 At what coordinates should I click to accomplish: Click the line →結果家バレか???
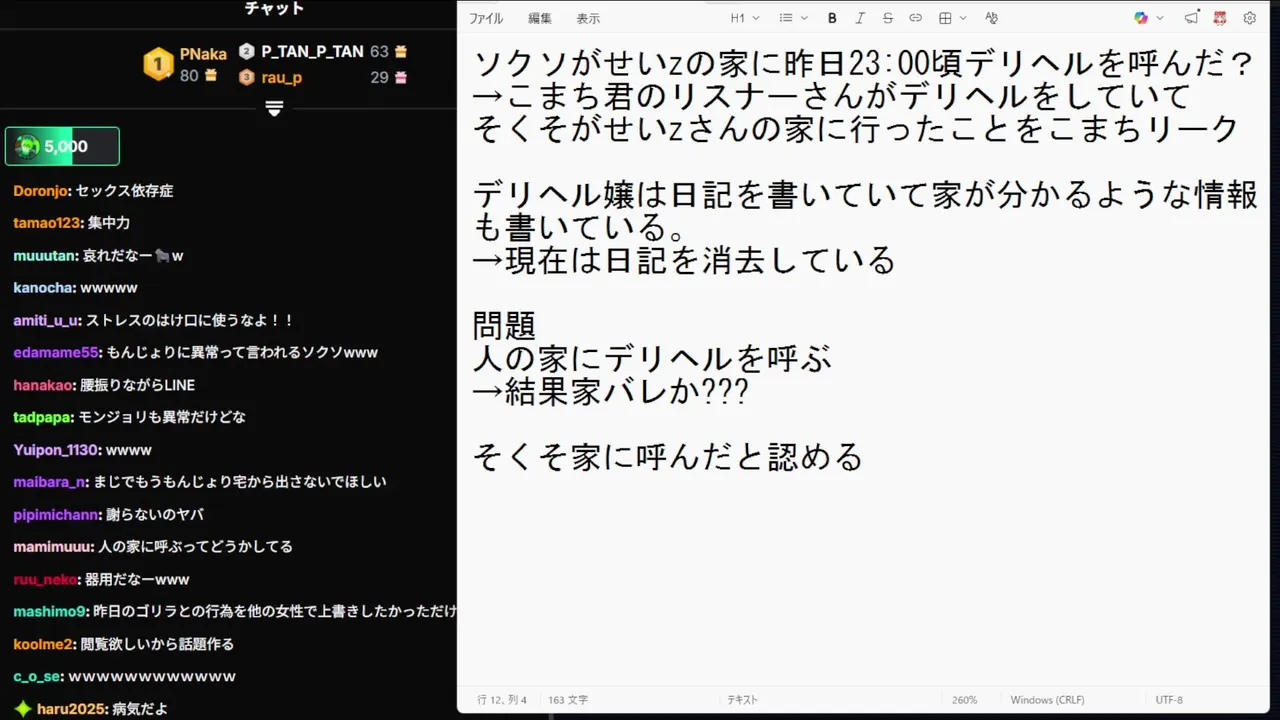pos(610,391)
